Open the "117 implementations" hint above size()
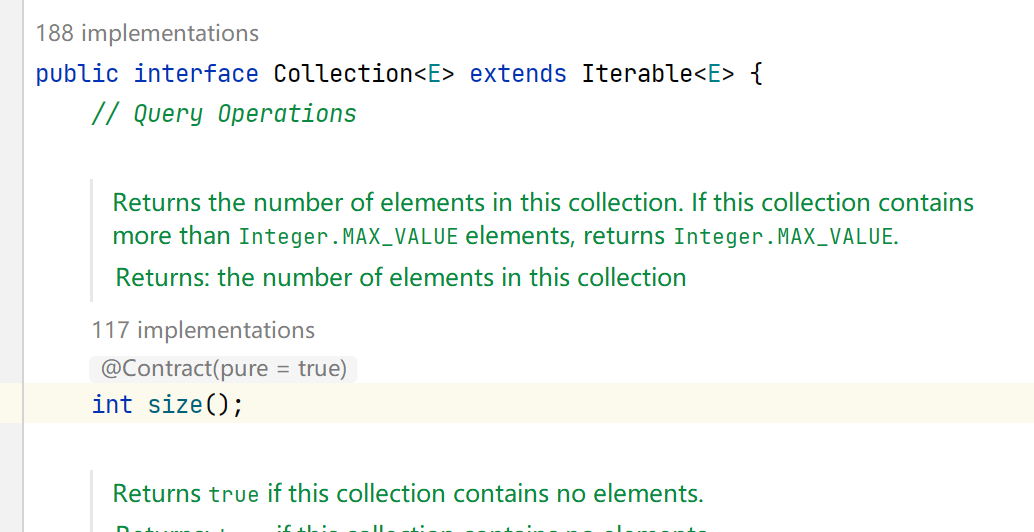 (203, 330)
